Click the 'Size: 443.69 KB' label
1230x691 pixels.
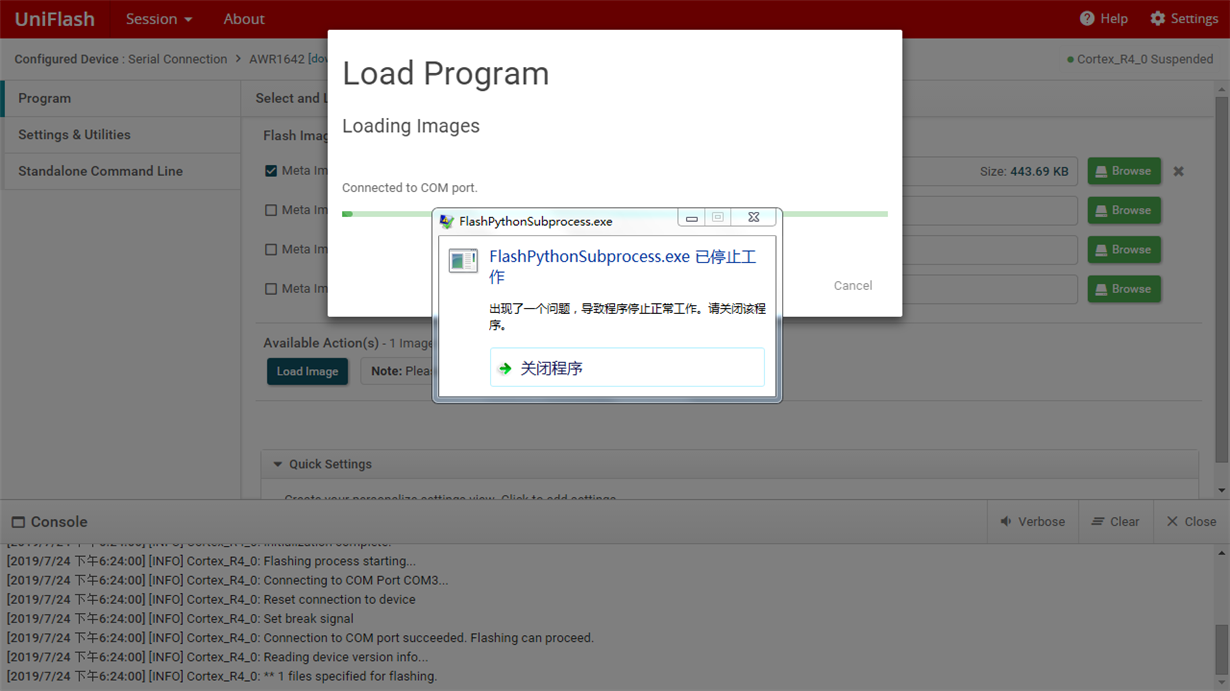coord(1024,171)
